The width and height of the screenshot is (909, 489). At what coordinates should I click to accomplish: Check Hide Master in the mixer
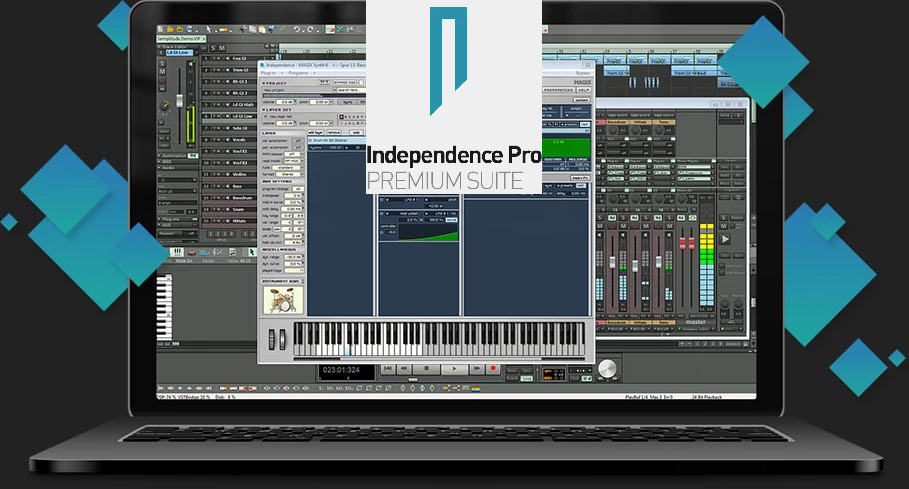(x=722, y=273)
